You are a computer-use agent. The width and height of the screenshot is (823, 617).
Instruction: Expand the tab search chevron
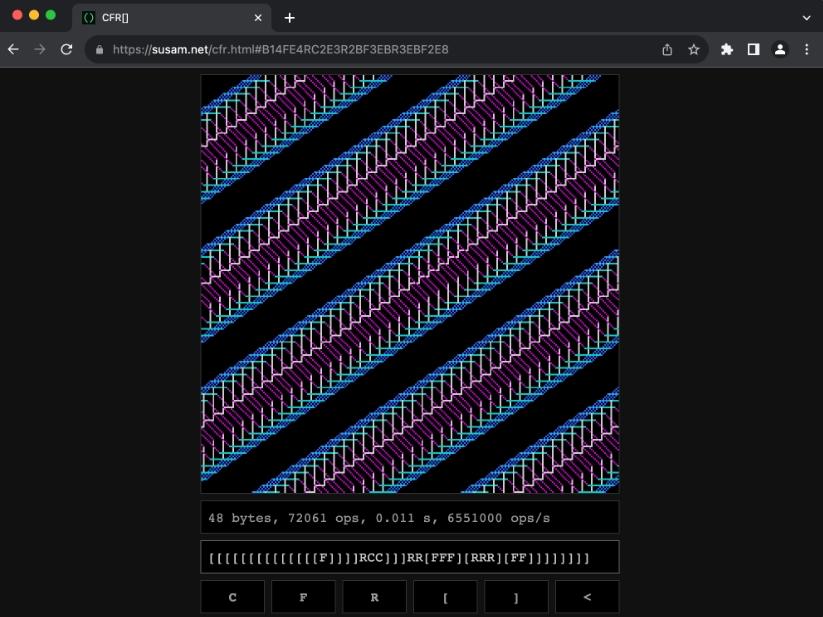pyautogui.click(x=807, y=17)
